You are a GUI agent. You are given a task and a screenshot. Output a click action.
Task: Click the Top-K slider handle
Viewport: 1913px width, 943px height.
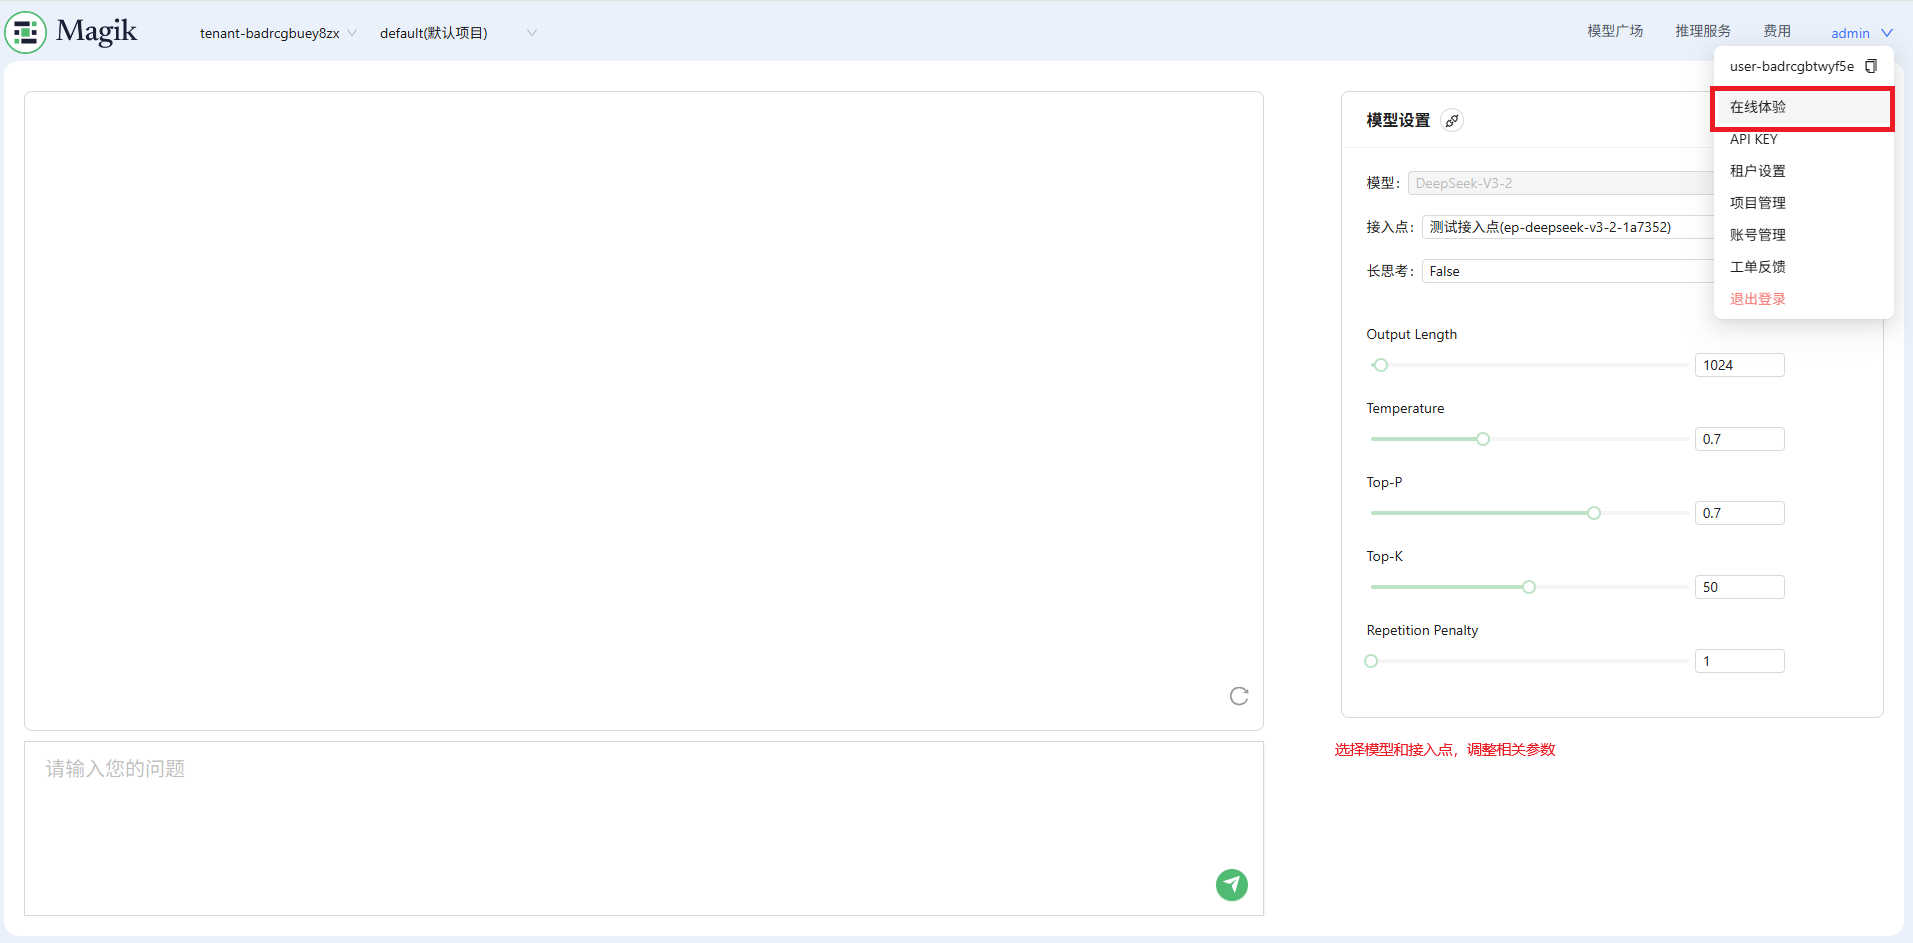1528,587
